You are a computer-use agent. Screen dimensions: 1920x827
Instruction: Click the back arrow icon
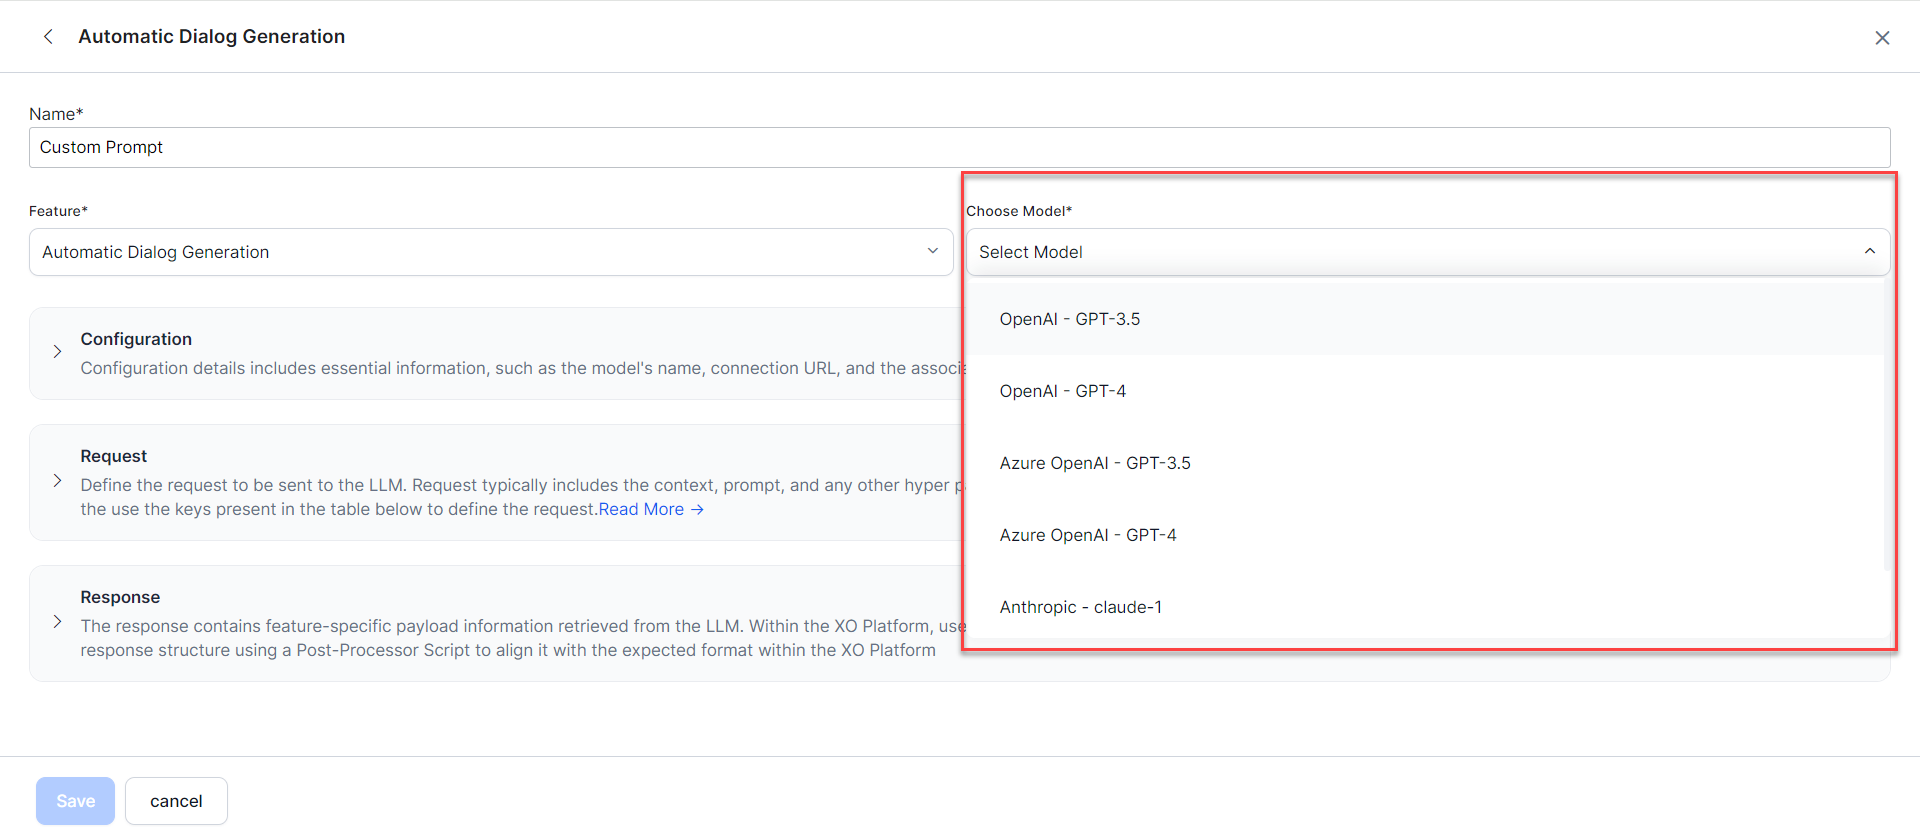pos(48,37)
